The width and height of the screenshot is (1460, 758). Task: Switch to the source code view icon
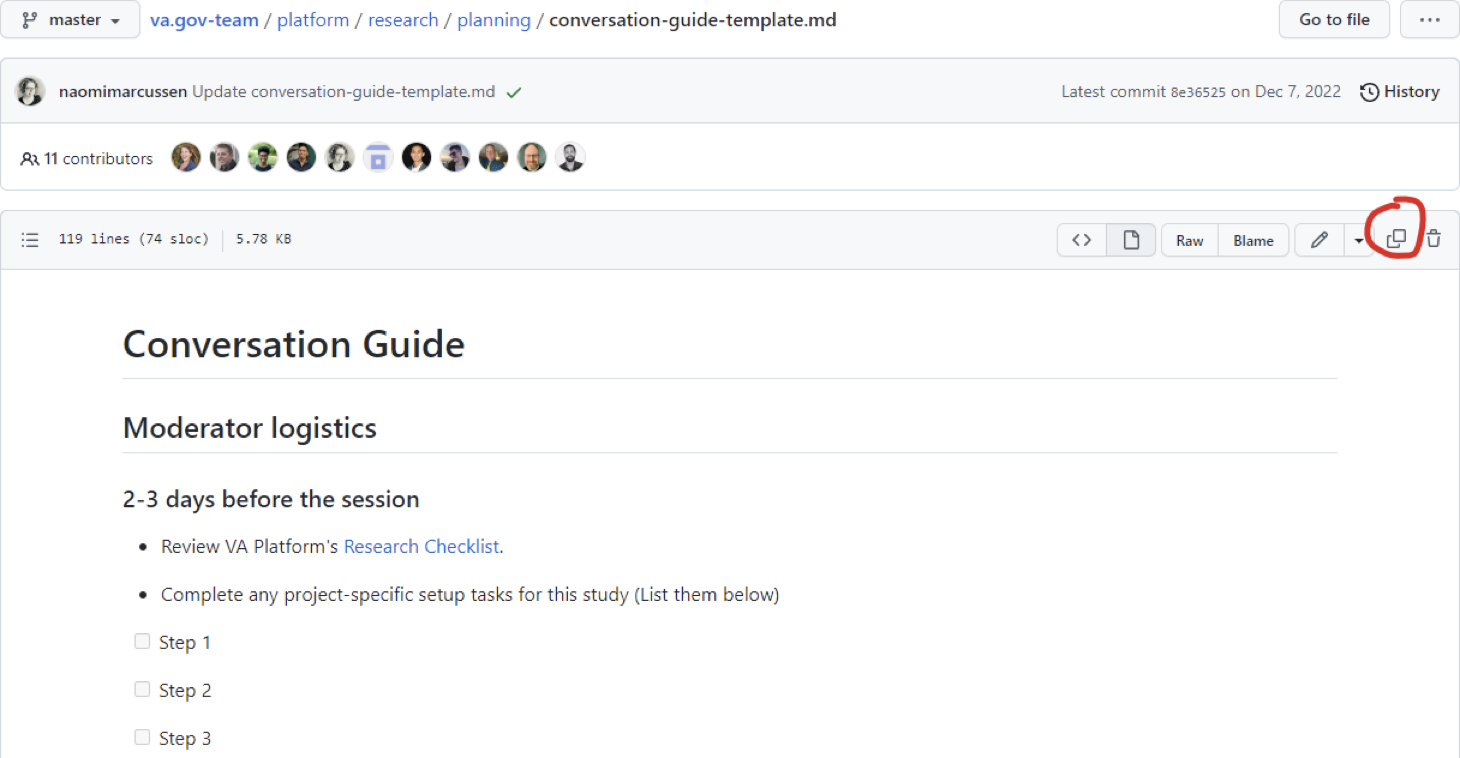(1081, 240)
